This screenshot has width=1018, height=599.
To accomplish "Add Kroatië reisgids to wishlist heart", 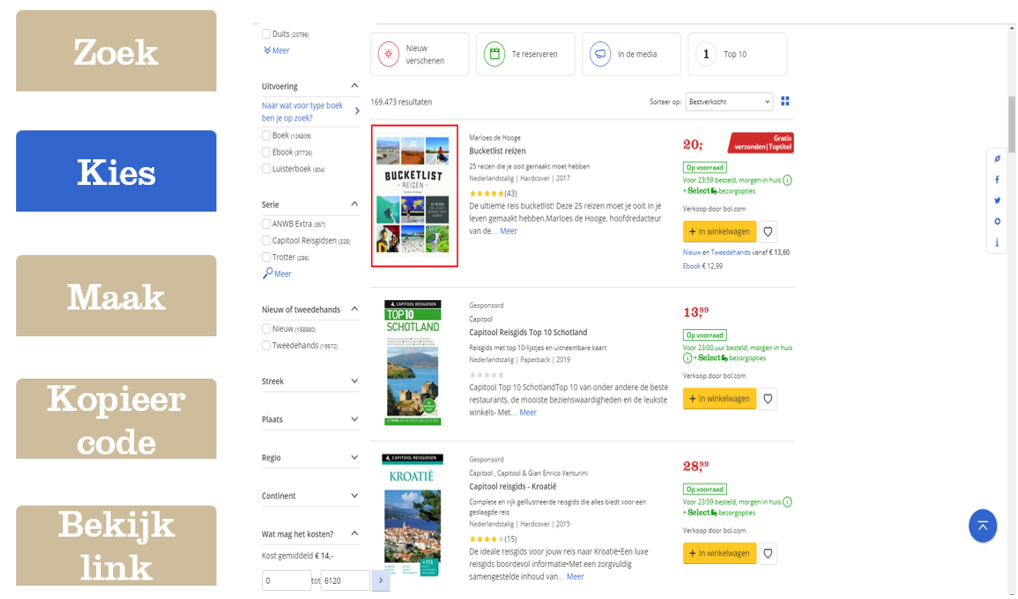I will coord(767,554).
